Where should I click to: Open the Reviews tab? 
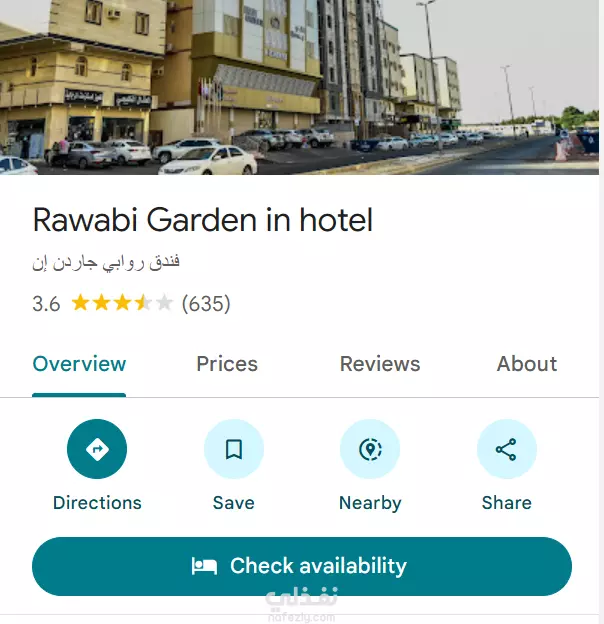[x=380, y=364]
